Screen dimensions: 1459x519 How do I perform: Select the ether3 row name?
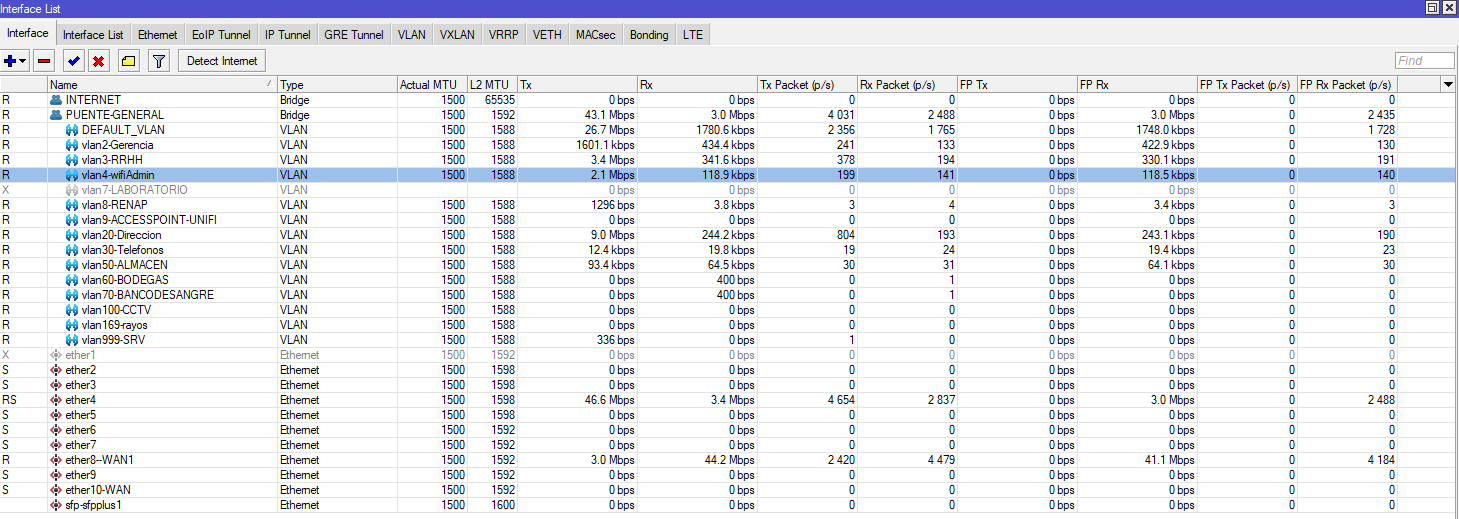tap(81, 385)
